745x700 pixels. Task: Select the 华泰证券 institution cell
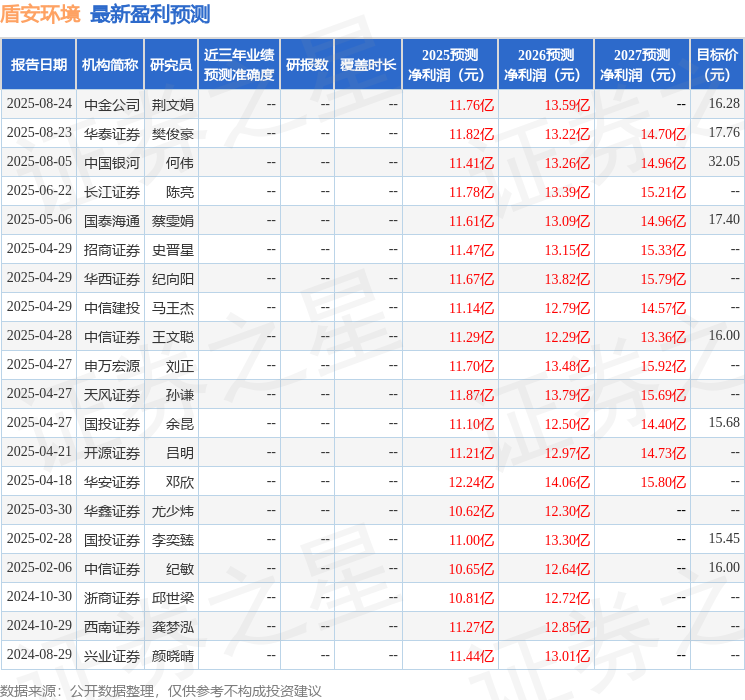[112, 134]
